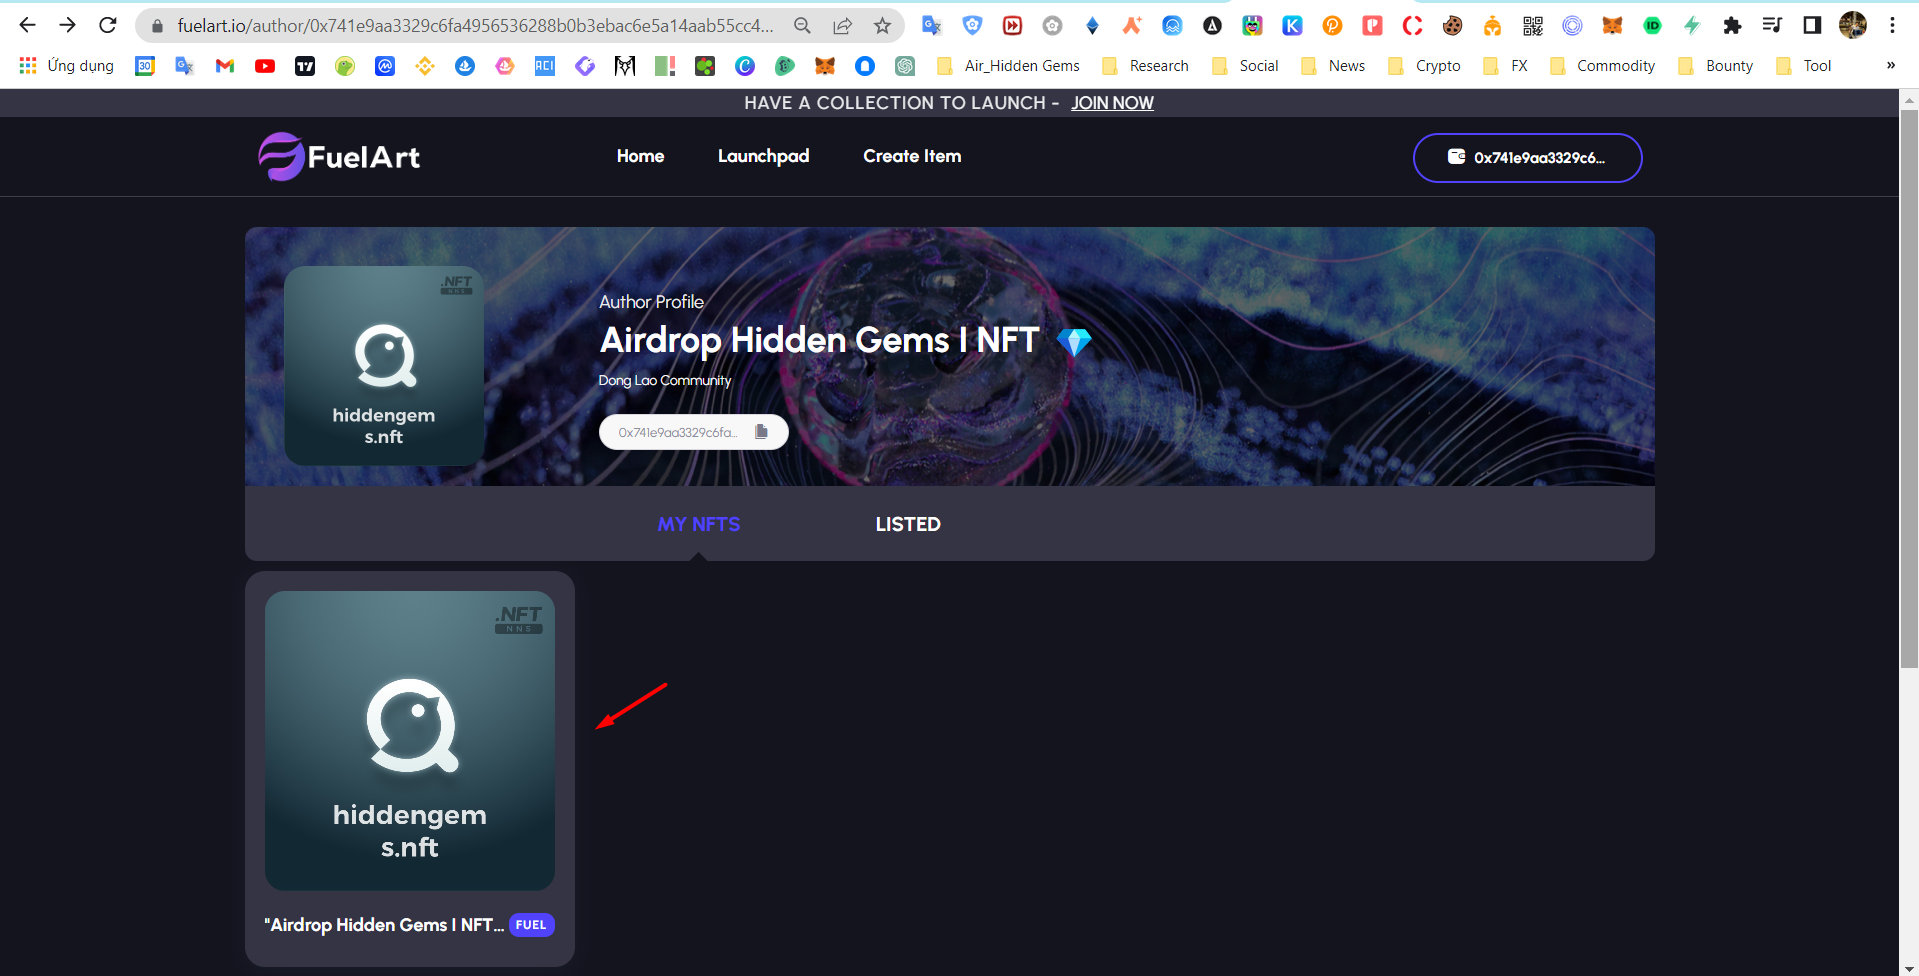Click the 0x741e9aa3329c6... wallet button

1527,158
